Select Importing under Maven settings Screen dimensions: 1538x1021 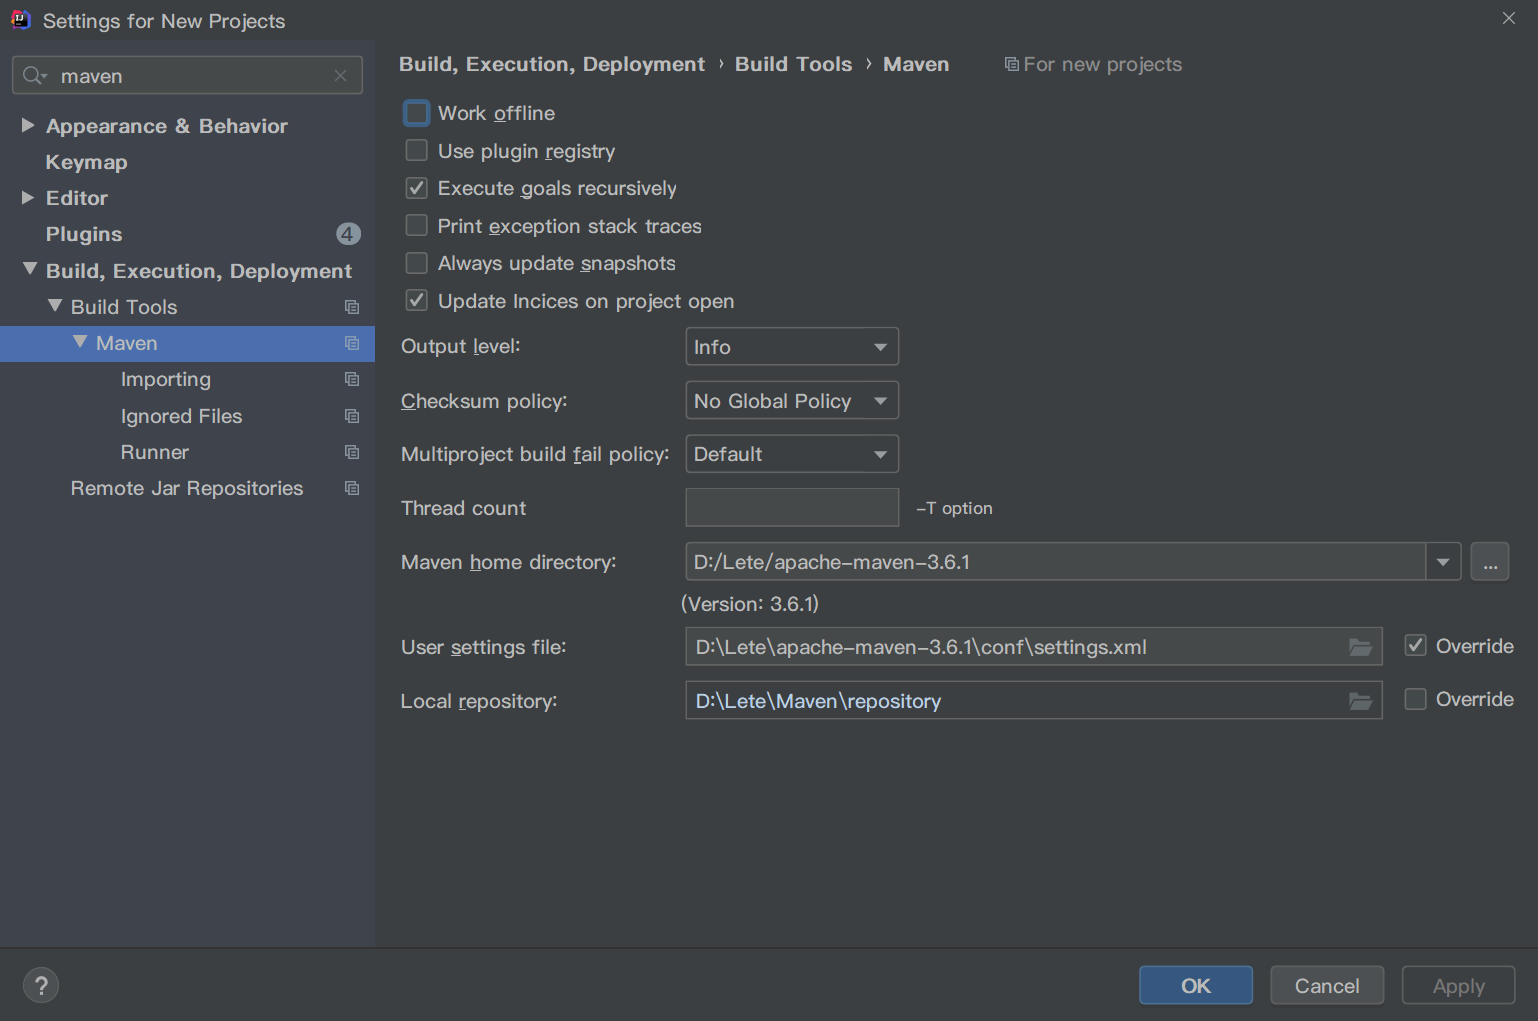pos(166,380)
